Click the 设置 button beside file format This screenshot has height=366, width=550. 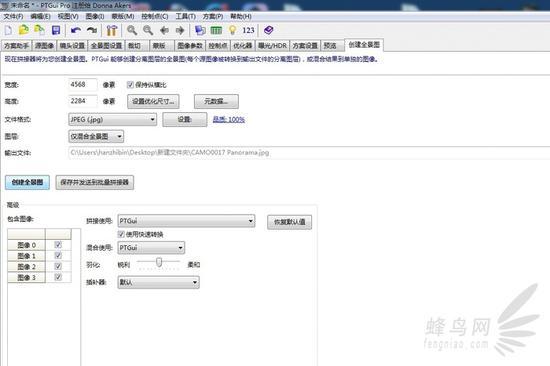(185, 120)
